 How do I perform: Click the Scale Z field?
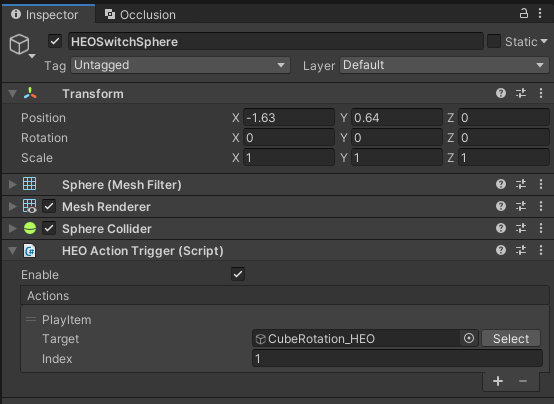(503, 158)
